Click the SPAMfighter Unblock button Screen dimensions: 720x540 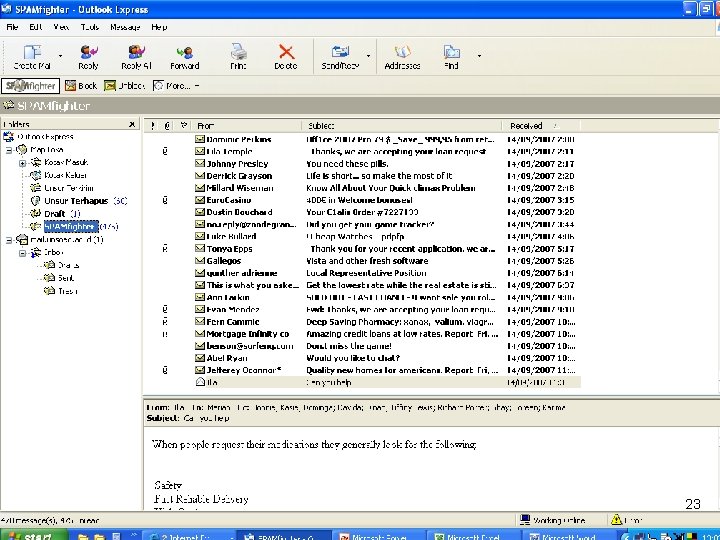click(124, 86)
